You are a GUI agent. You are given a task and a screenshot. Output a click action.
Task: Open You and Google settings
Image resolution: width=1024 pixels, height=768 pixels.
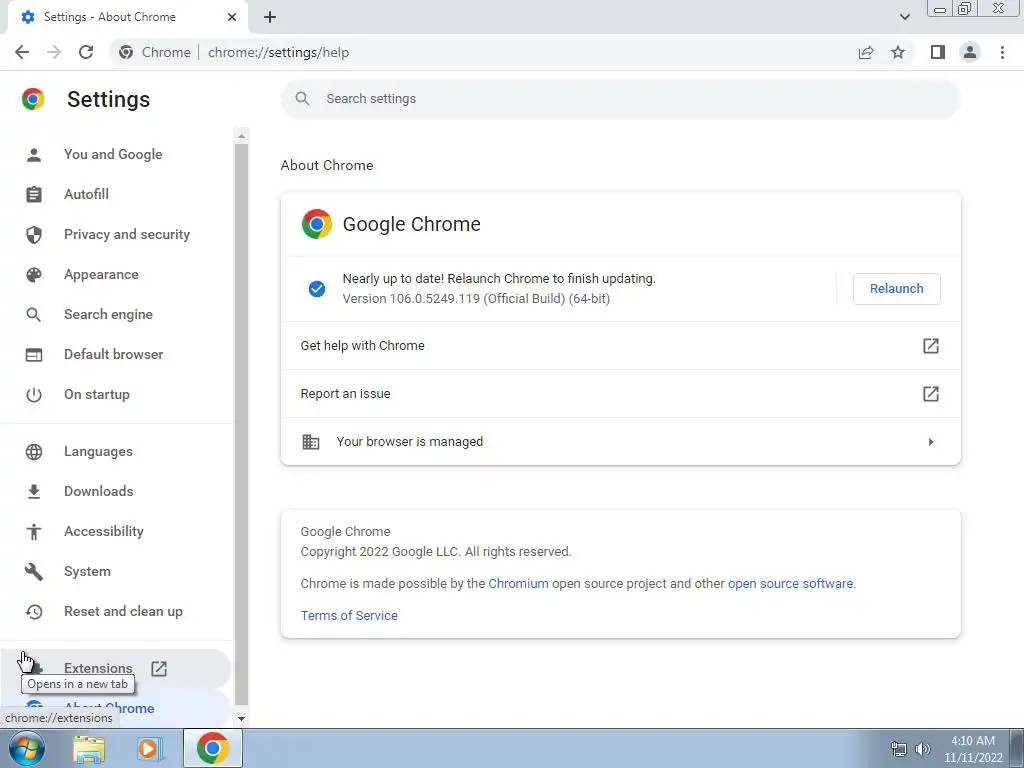point(113,155)
